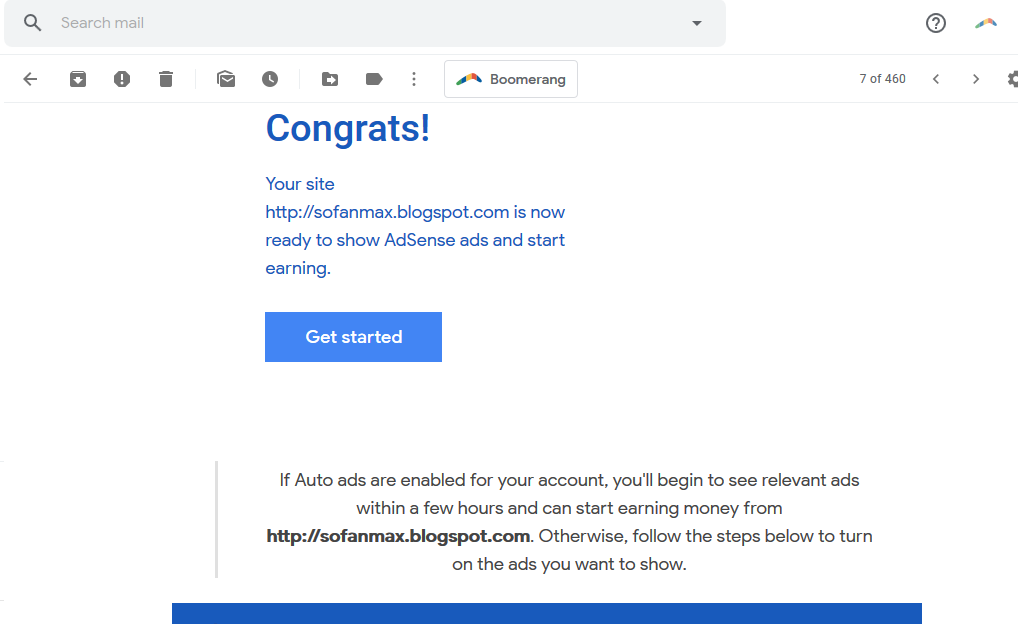Show search options dropdown arrow

[697, 23]
